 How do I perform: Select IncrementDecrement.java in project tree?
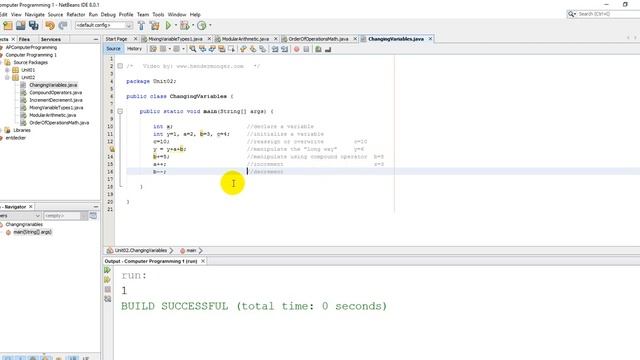[56, 100]
